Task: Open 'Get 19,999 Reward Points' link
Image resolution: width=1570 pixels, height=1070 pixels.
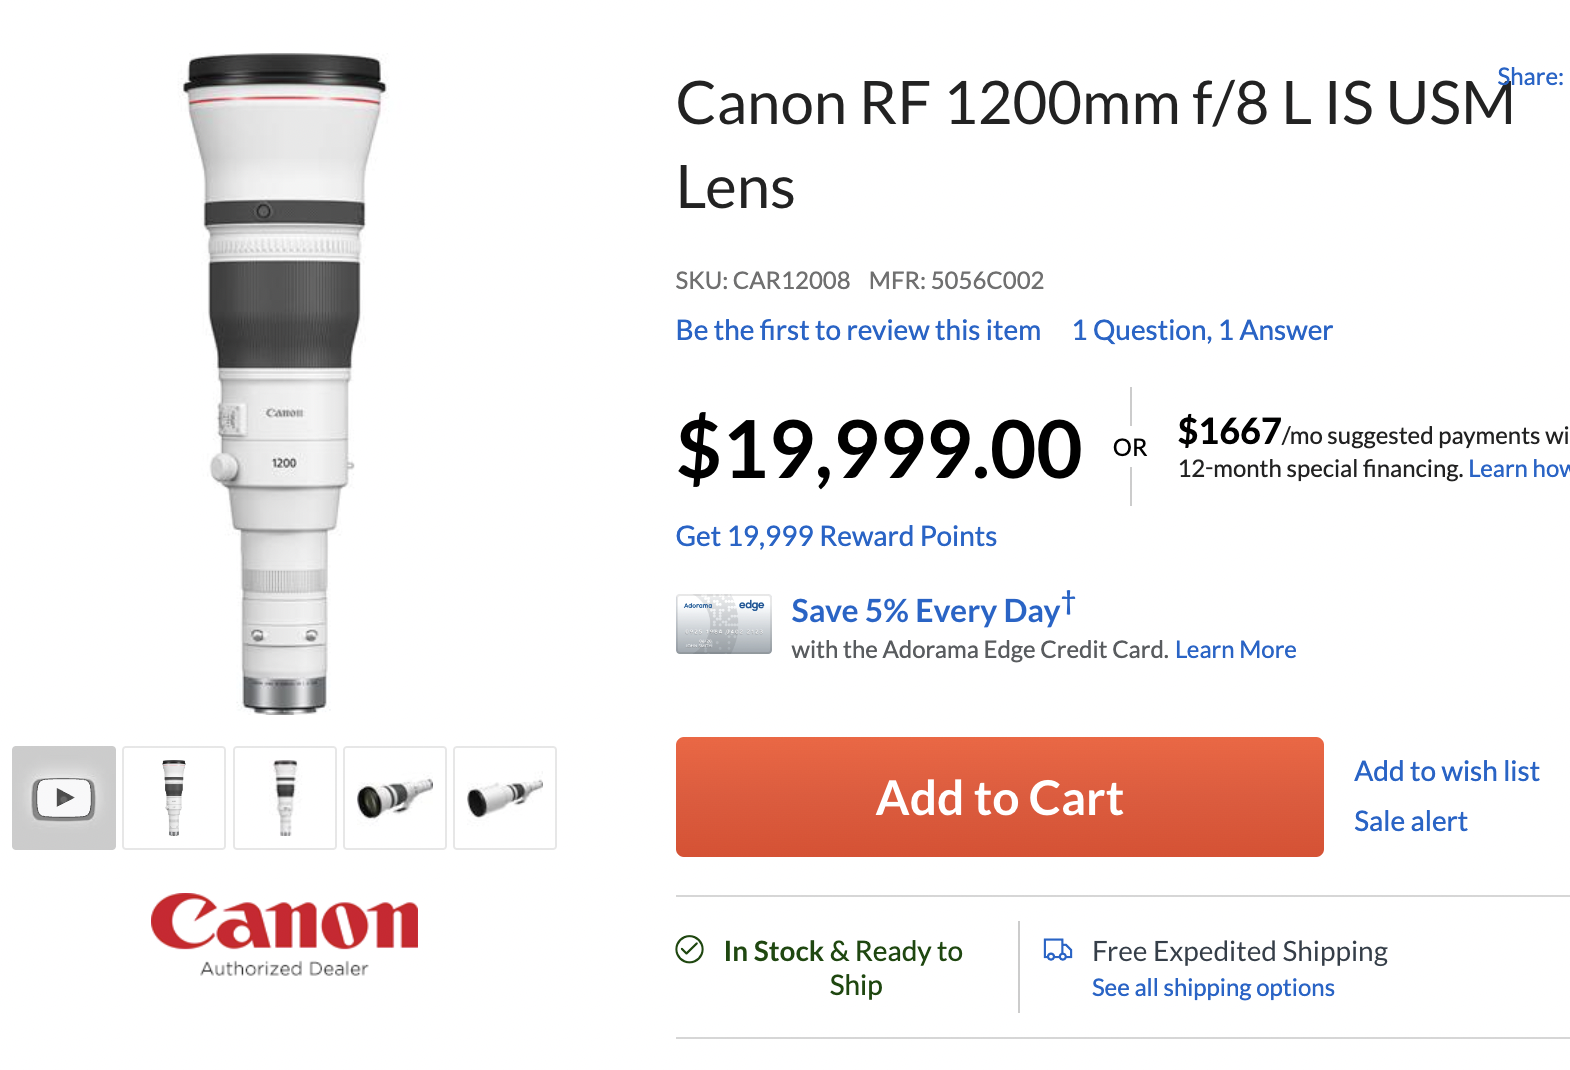Action: [836, 536]
